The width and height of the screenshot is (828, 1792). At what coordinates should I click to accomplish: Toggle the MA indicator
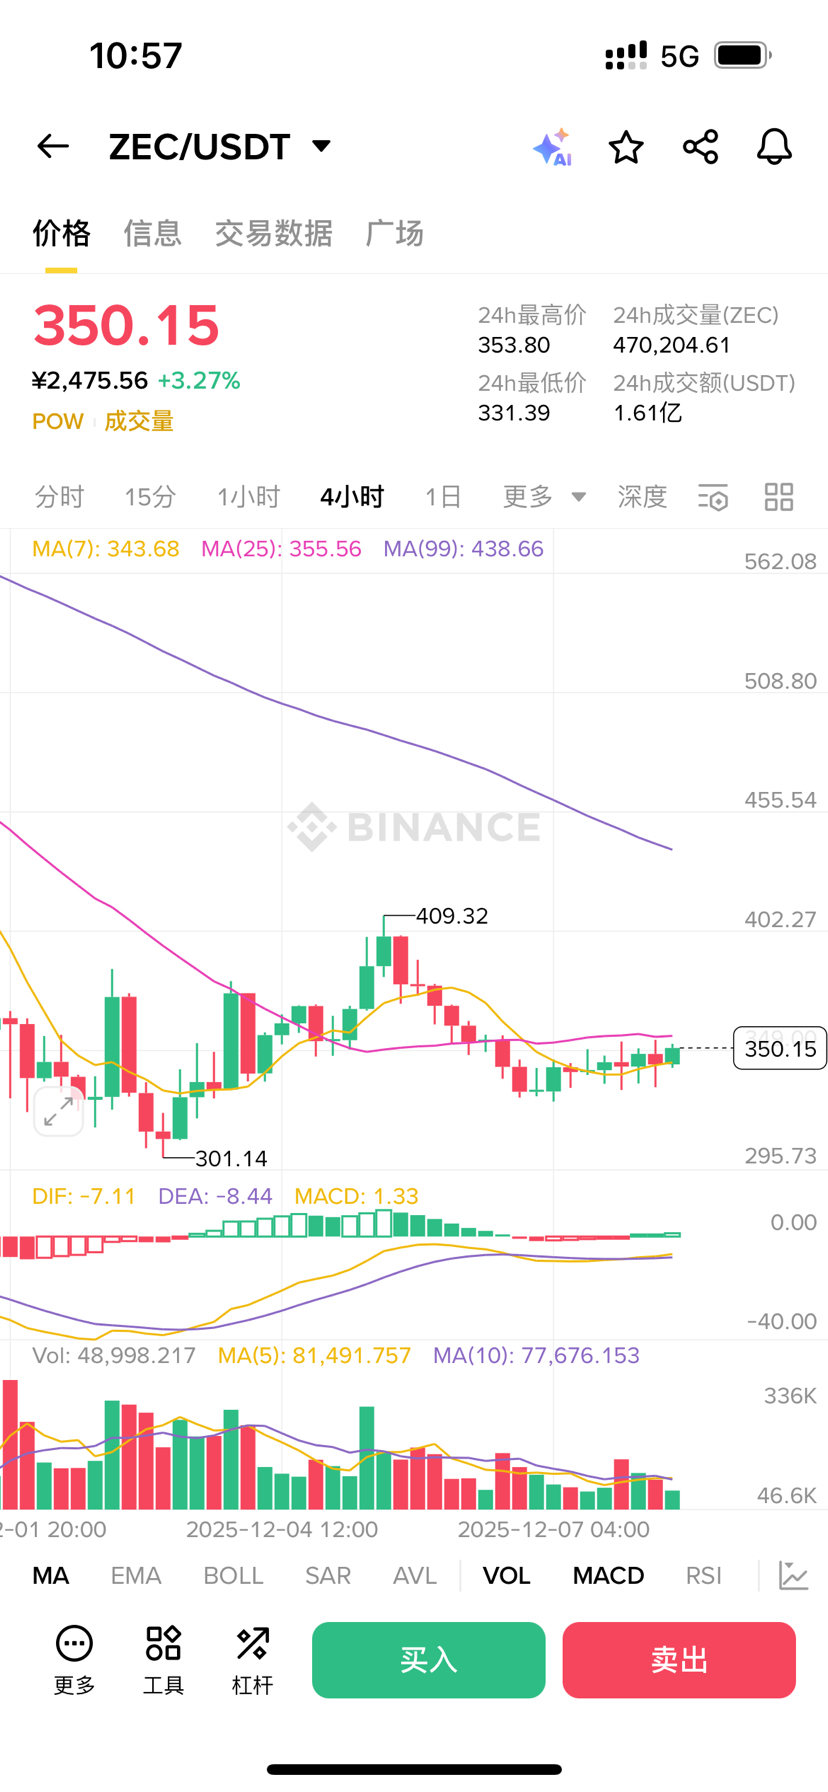click(51, 1576)
